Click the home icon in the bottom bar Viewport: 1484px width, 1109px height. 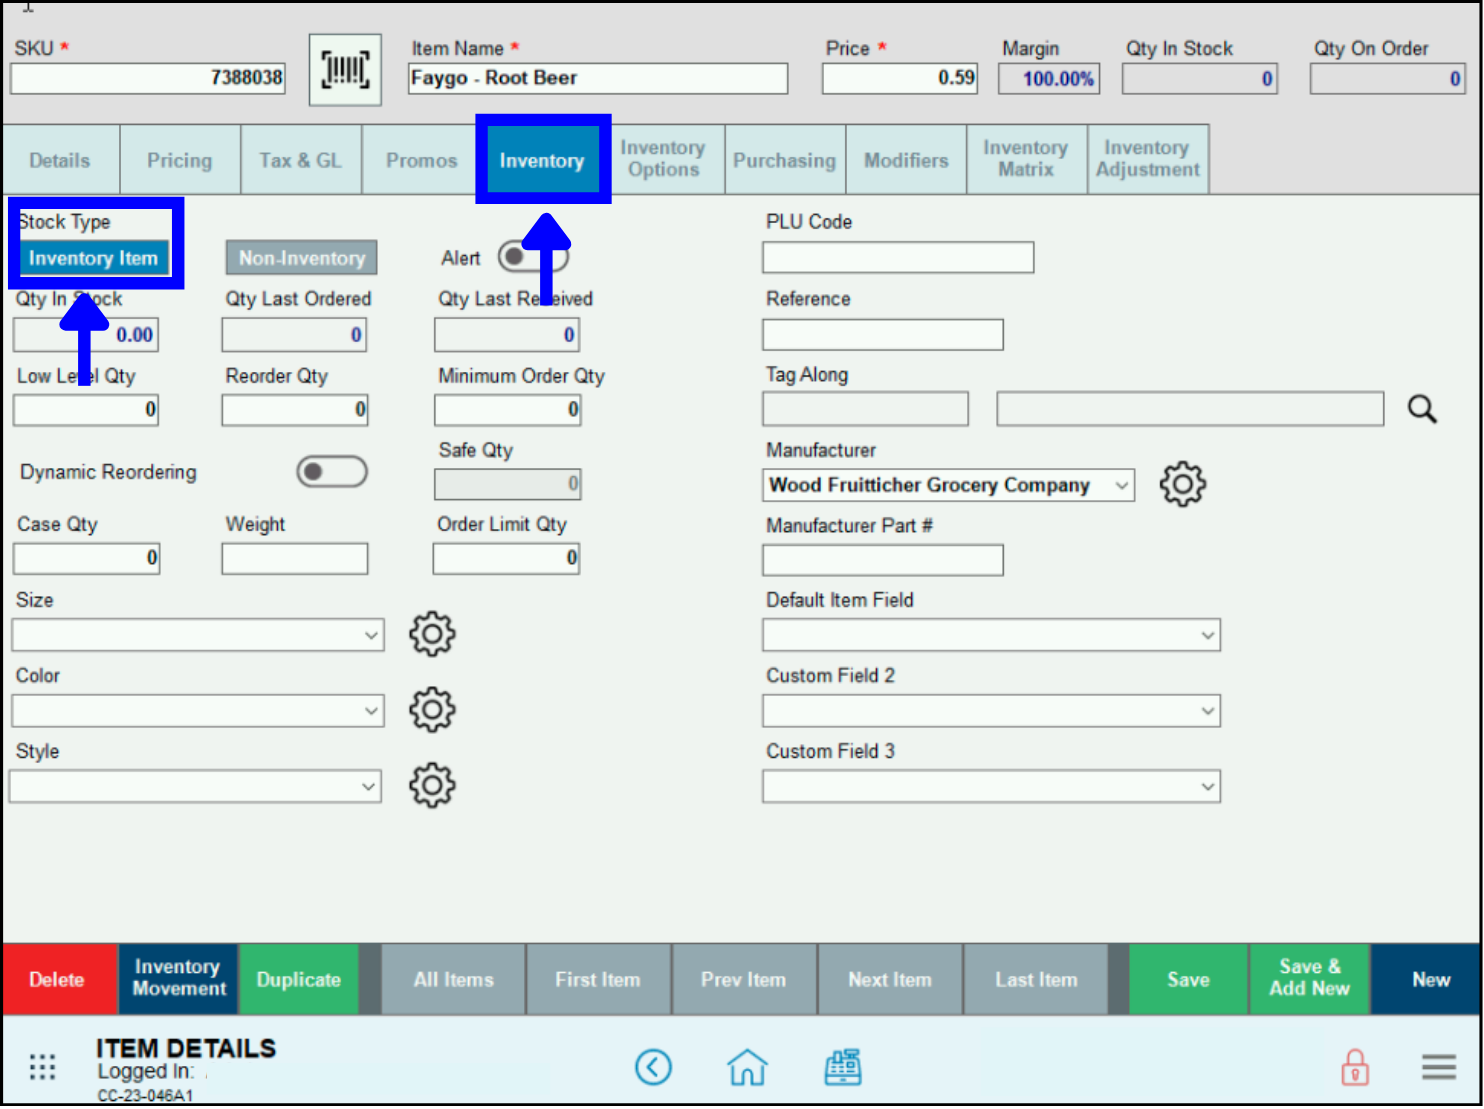click(747, 1067)
